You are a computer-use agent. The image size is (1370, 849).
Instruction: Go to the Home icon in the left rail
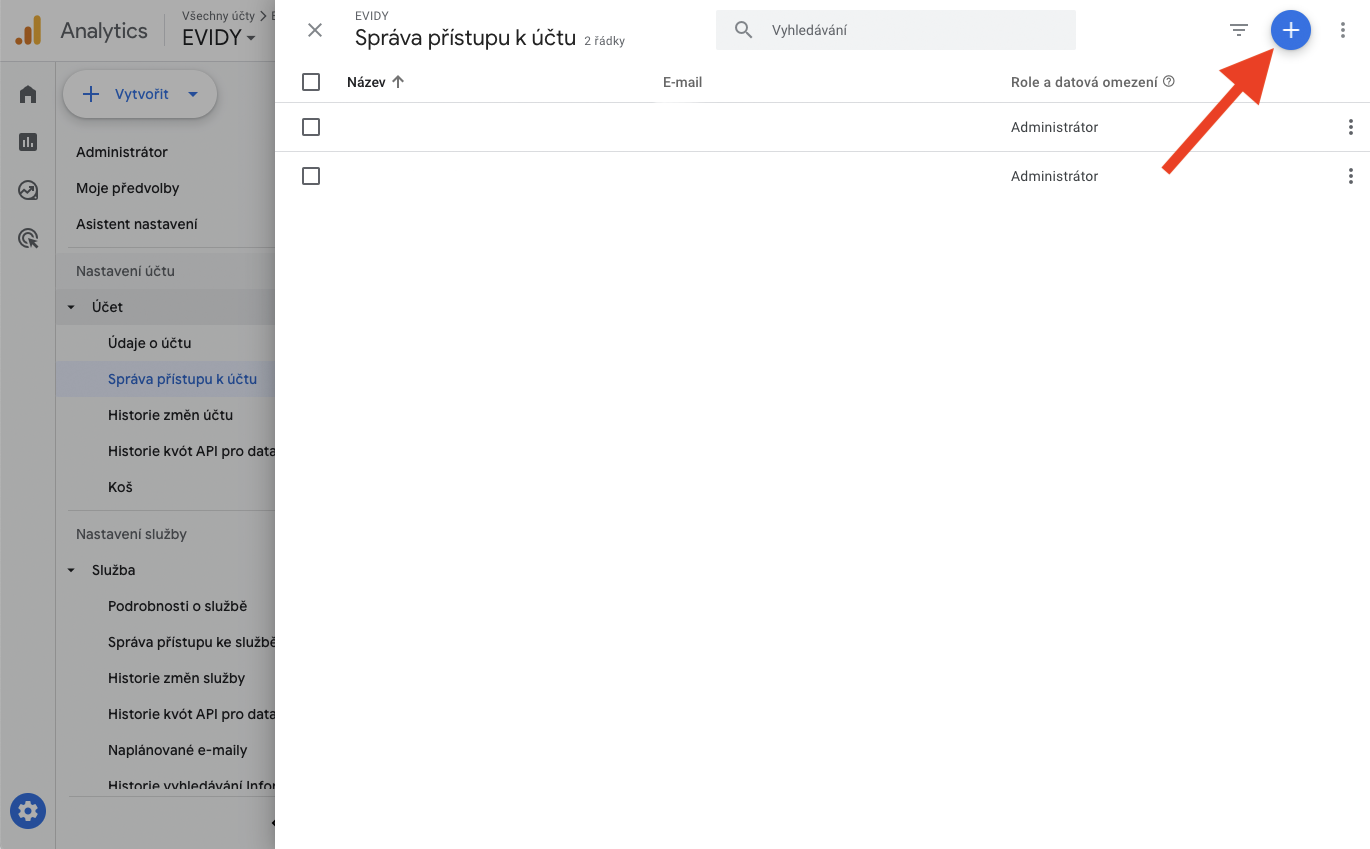[28, 94]
